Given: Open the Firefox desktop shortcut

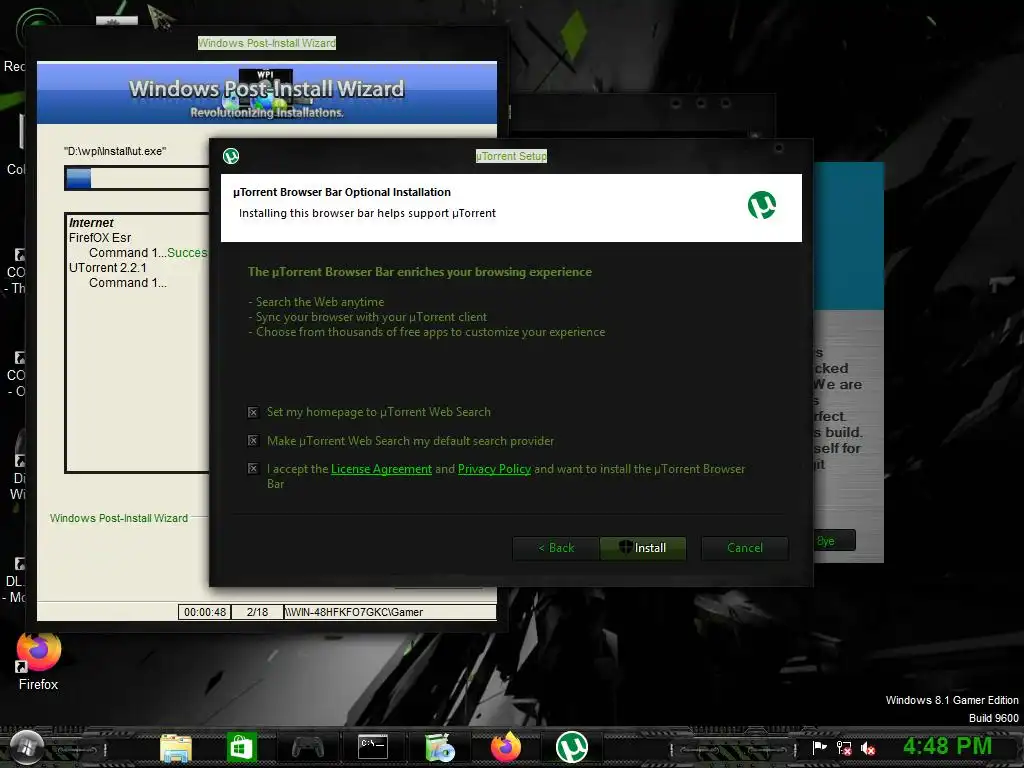Looking at the screenshot, I should click(x=39, y=661).
